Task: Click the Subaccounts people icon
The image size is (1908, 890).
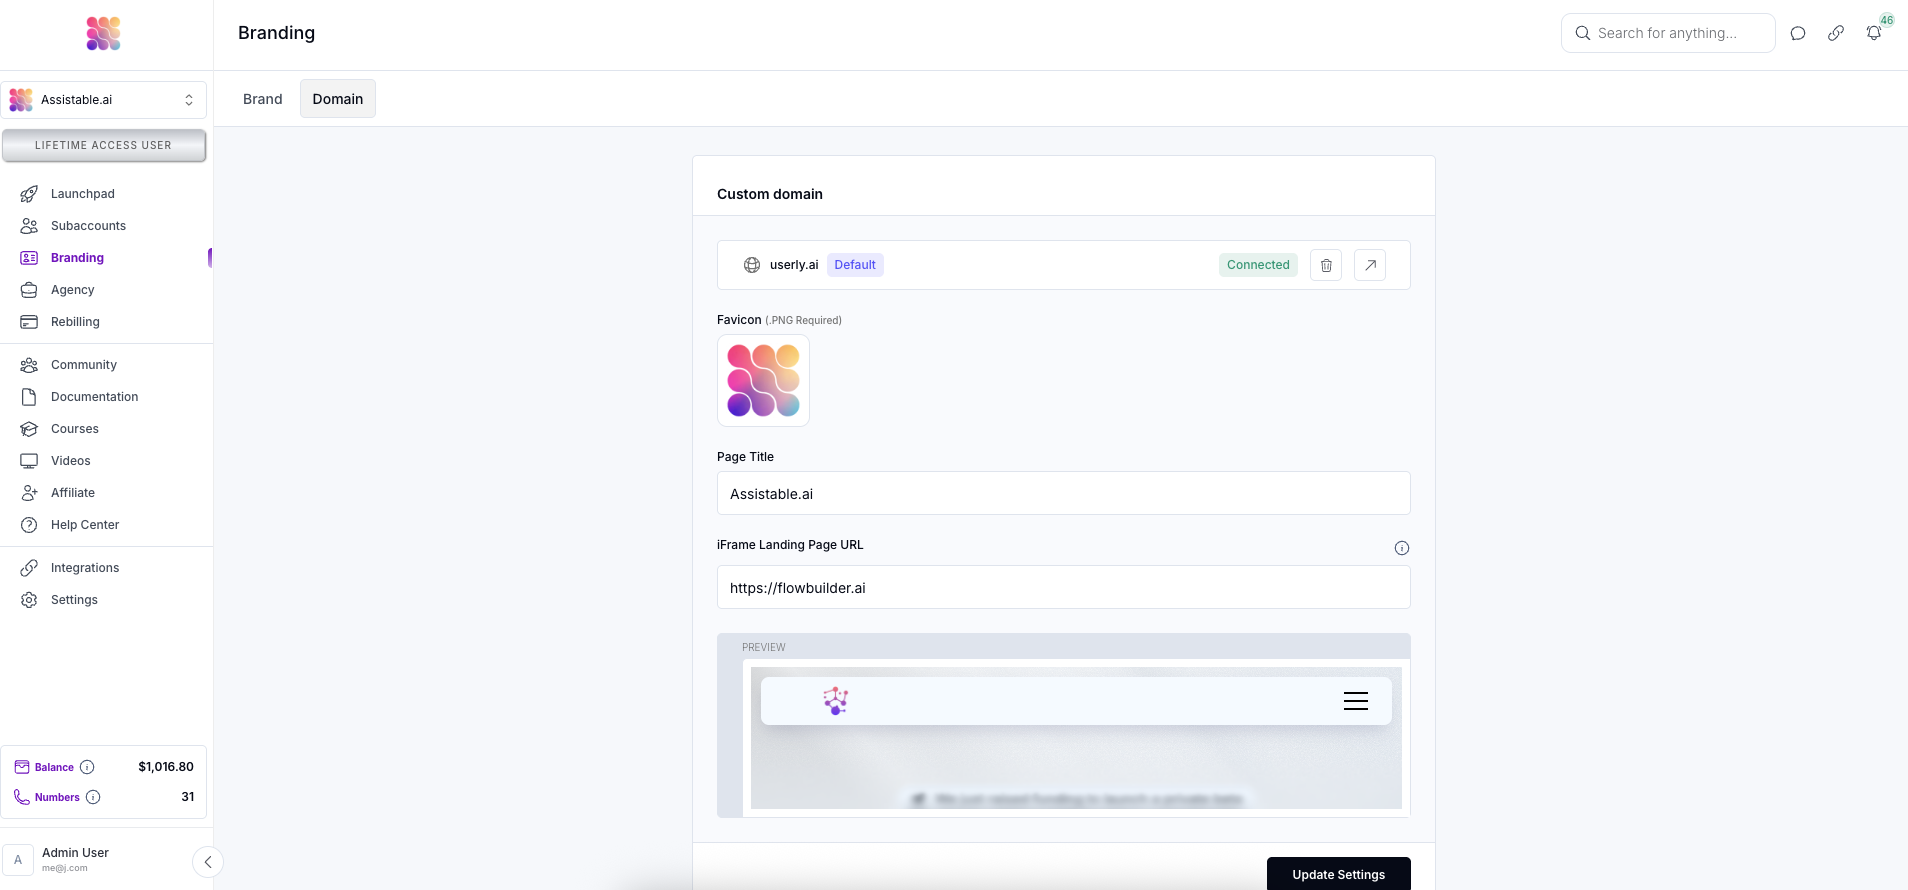Action: (29, 226)
